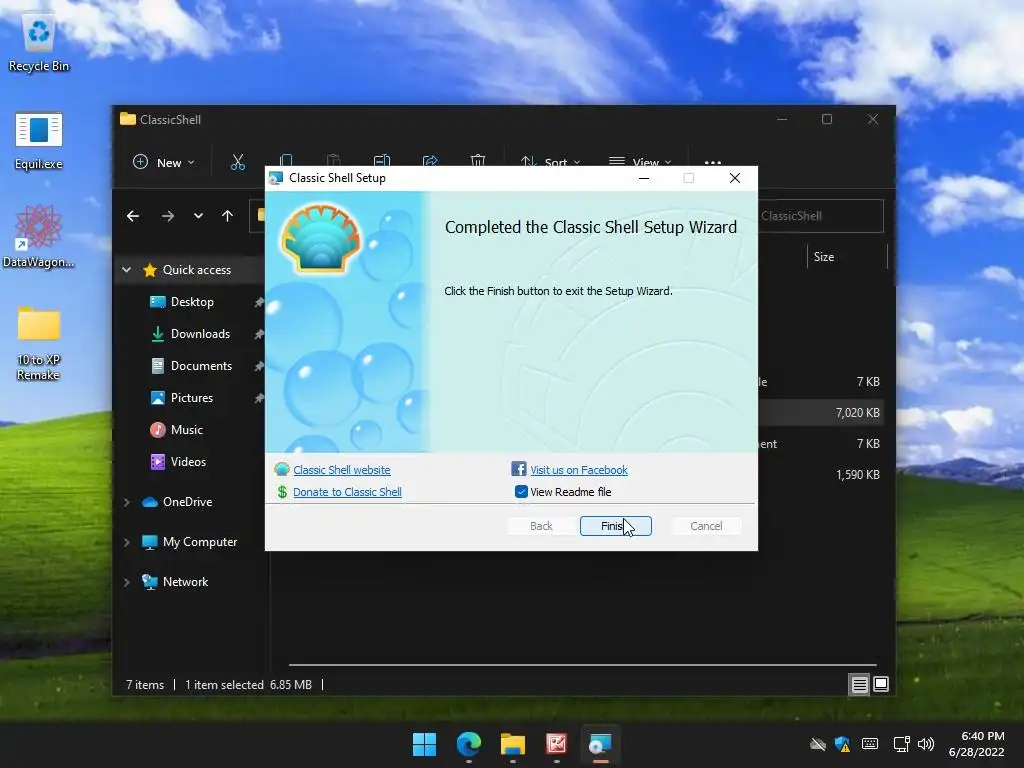Open the clock showing 6:40 PM
This screenshot has width=1024, height=768.
point(977,744)
